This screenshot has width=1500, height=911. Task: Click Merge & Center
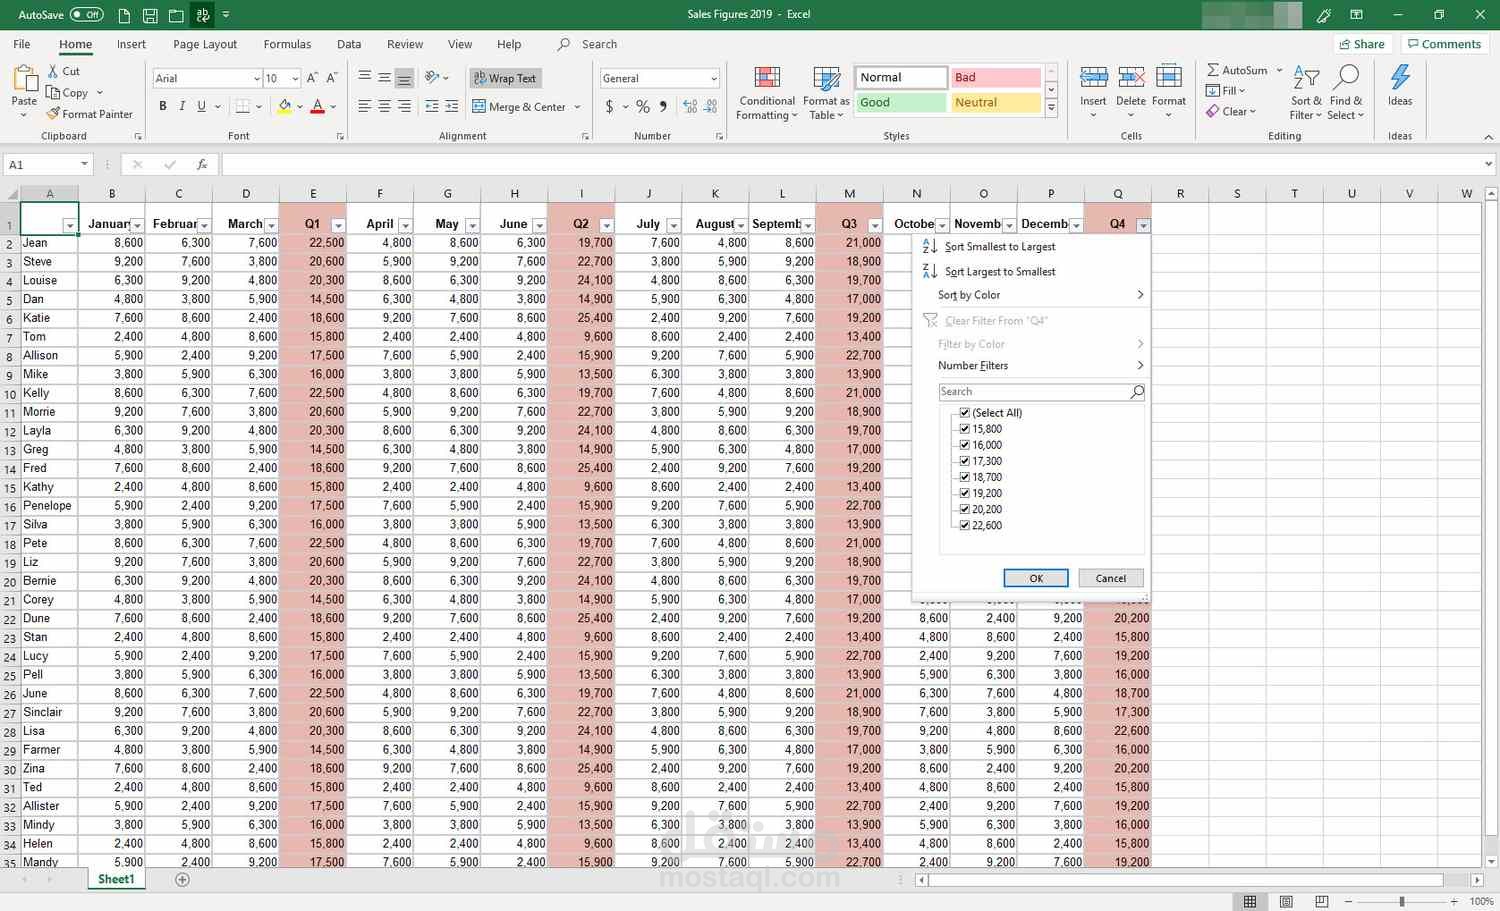click(x=519, y=106)
